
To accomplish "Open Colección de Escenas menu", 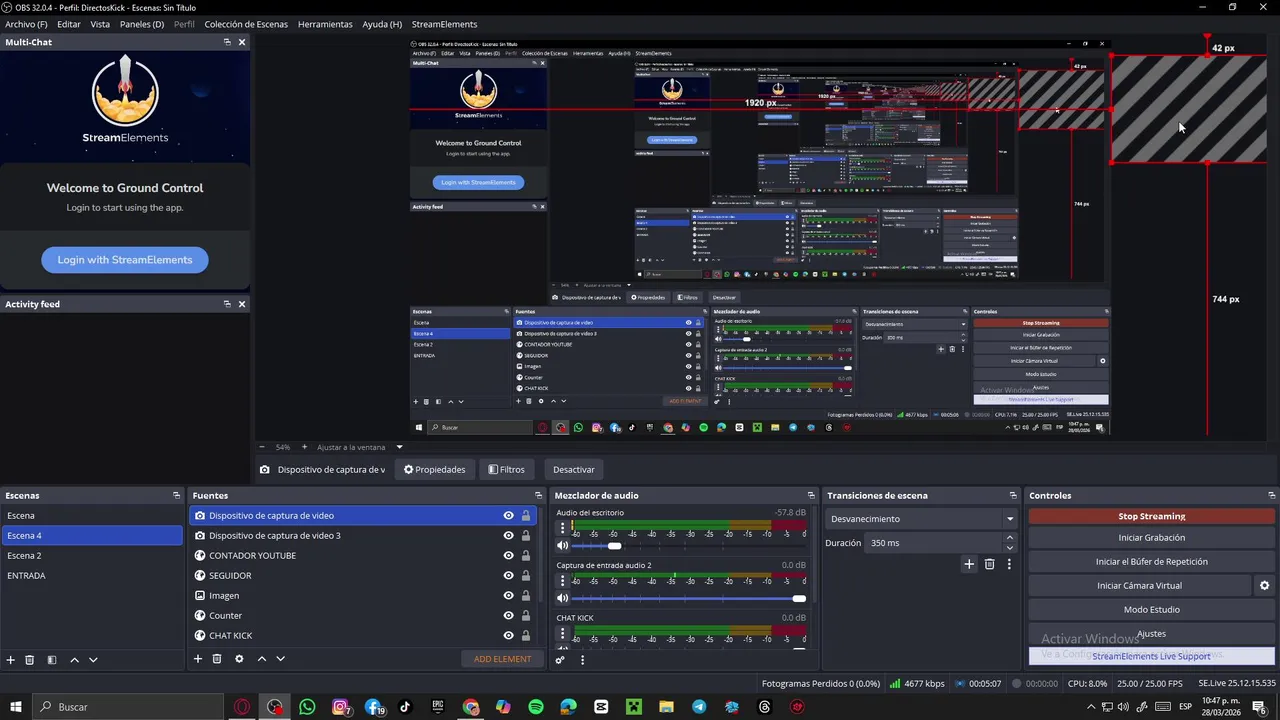I will coord(246,24).
